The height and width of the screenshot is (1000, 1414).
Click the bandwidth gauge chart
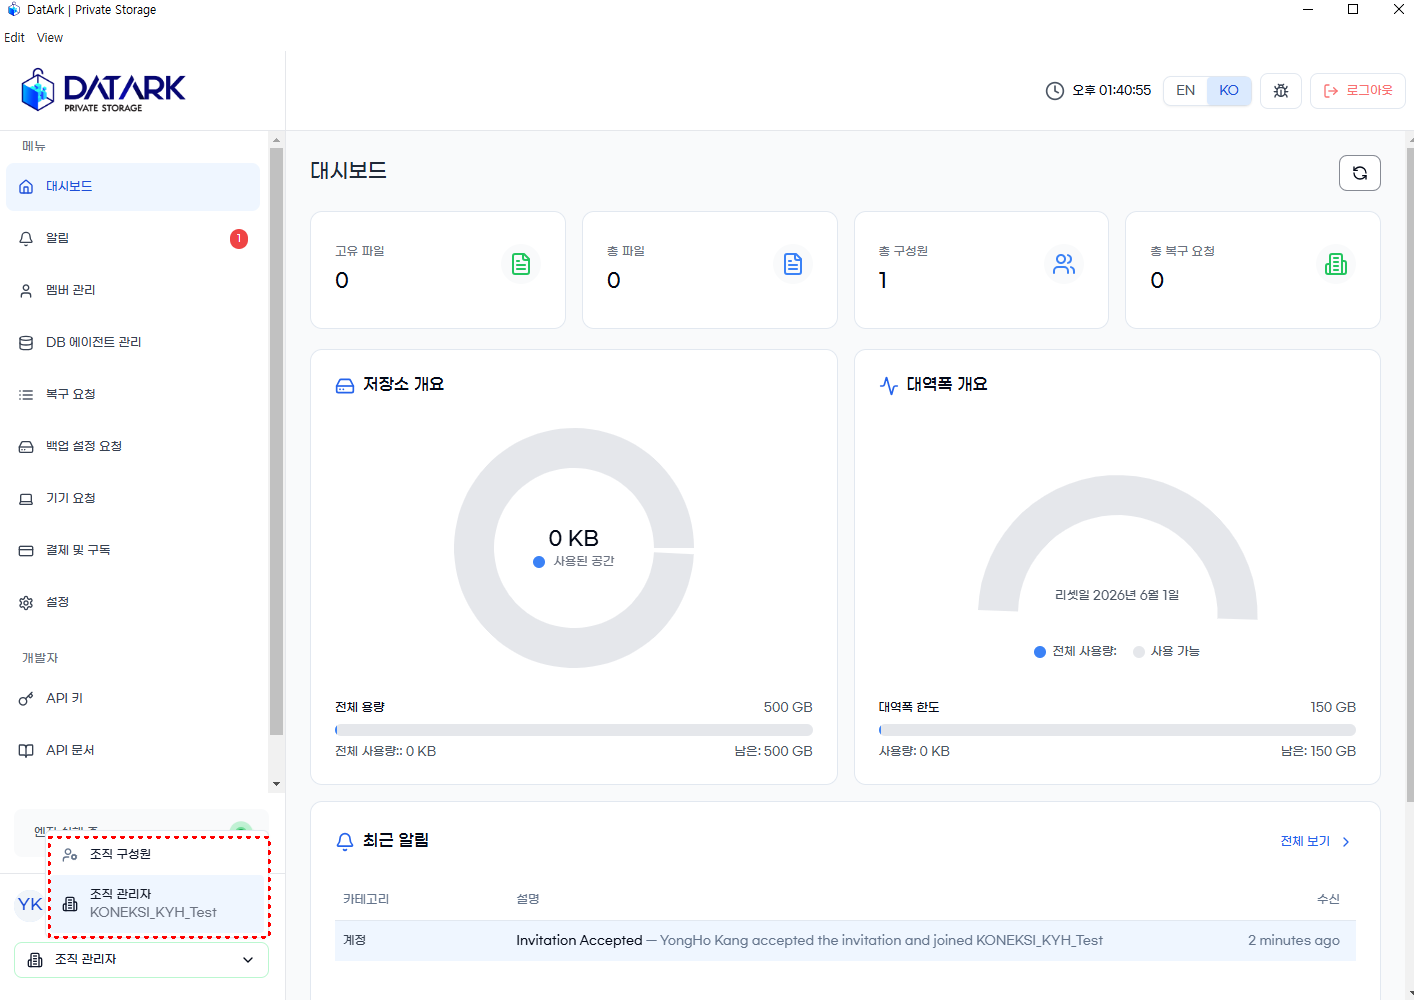click(1117, 545)
